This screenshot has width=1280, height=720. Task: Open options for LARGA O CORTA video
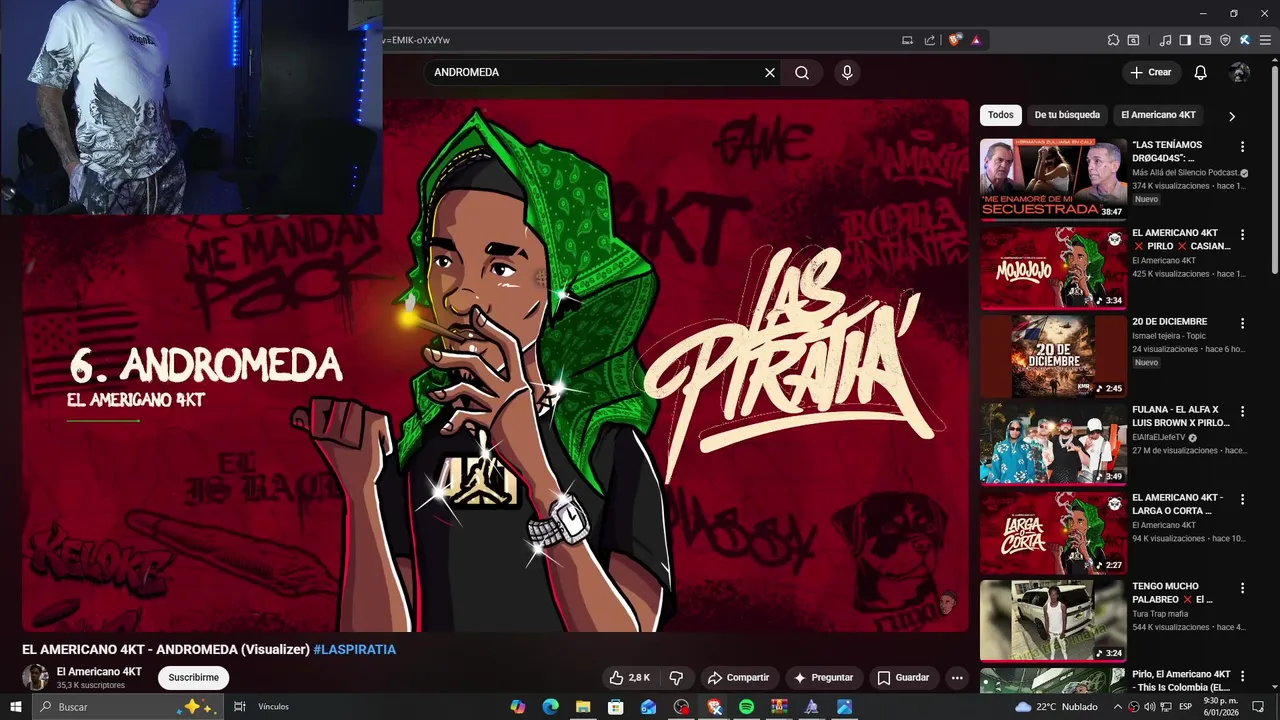[1243, 500]
